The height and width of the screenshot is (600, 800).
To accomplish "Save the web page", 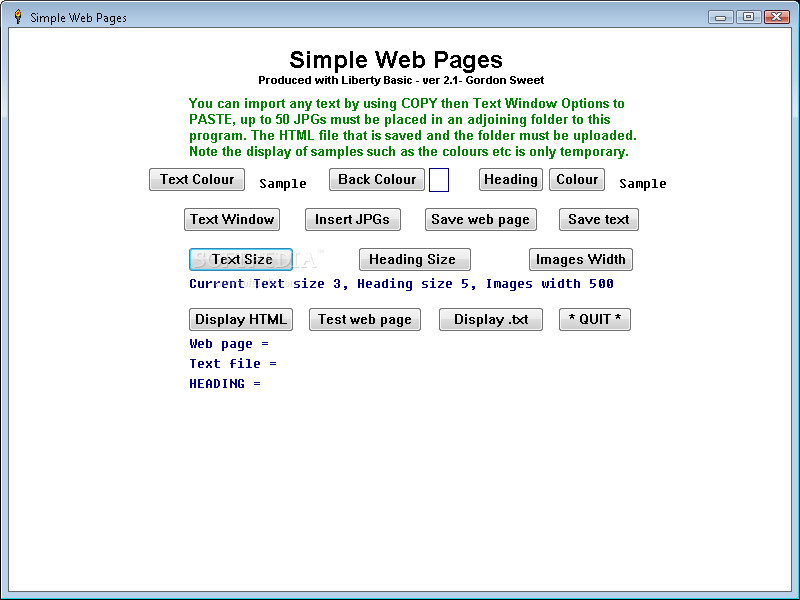I will click(x=481, y=219).
